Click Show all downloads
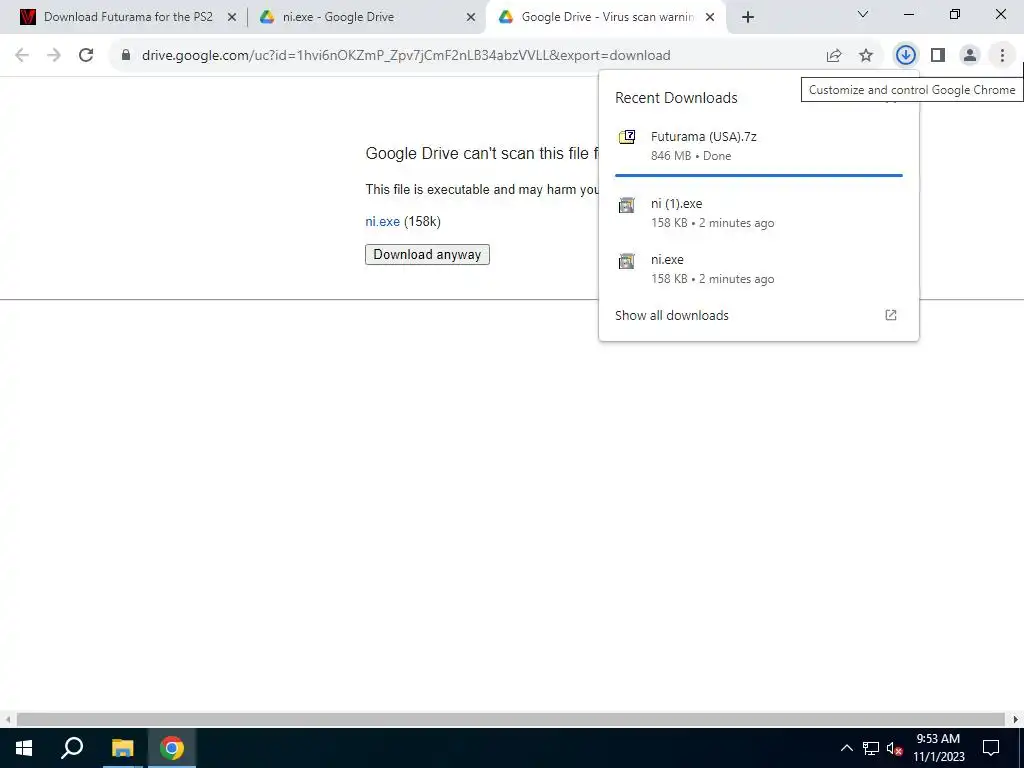The height and width of the screenshot is (768, 1024). (758, 315)
